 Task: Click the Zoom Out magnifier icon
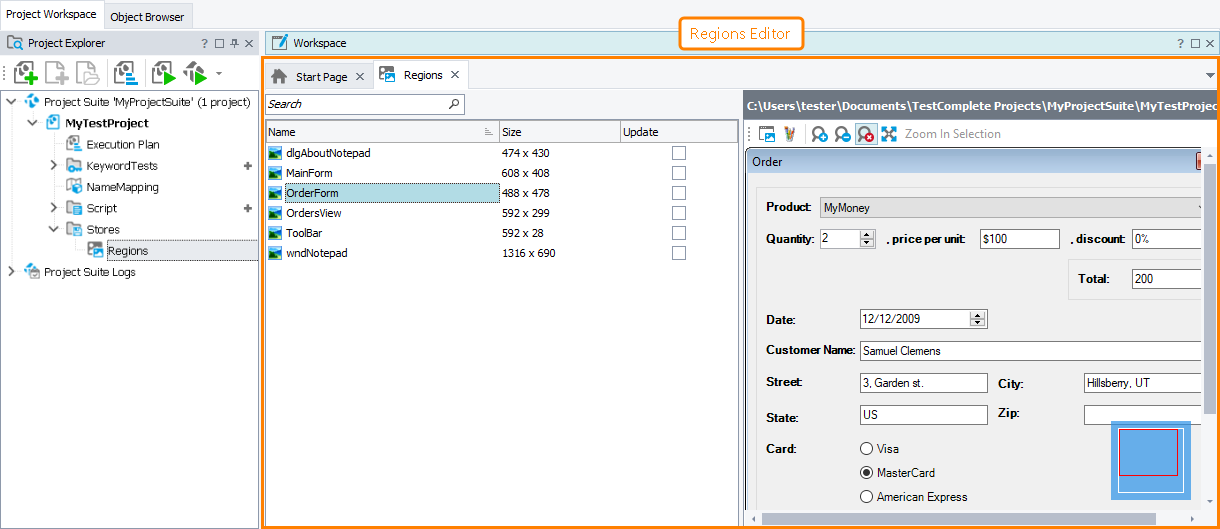842,134
